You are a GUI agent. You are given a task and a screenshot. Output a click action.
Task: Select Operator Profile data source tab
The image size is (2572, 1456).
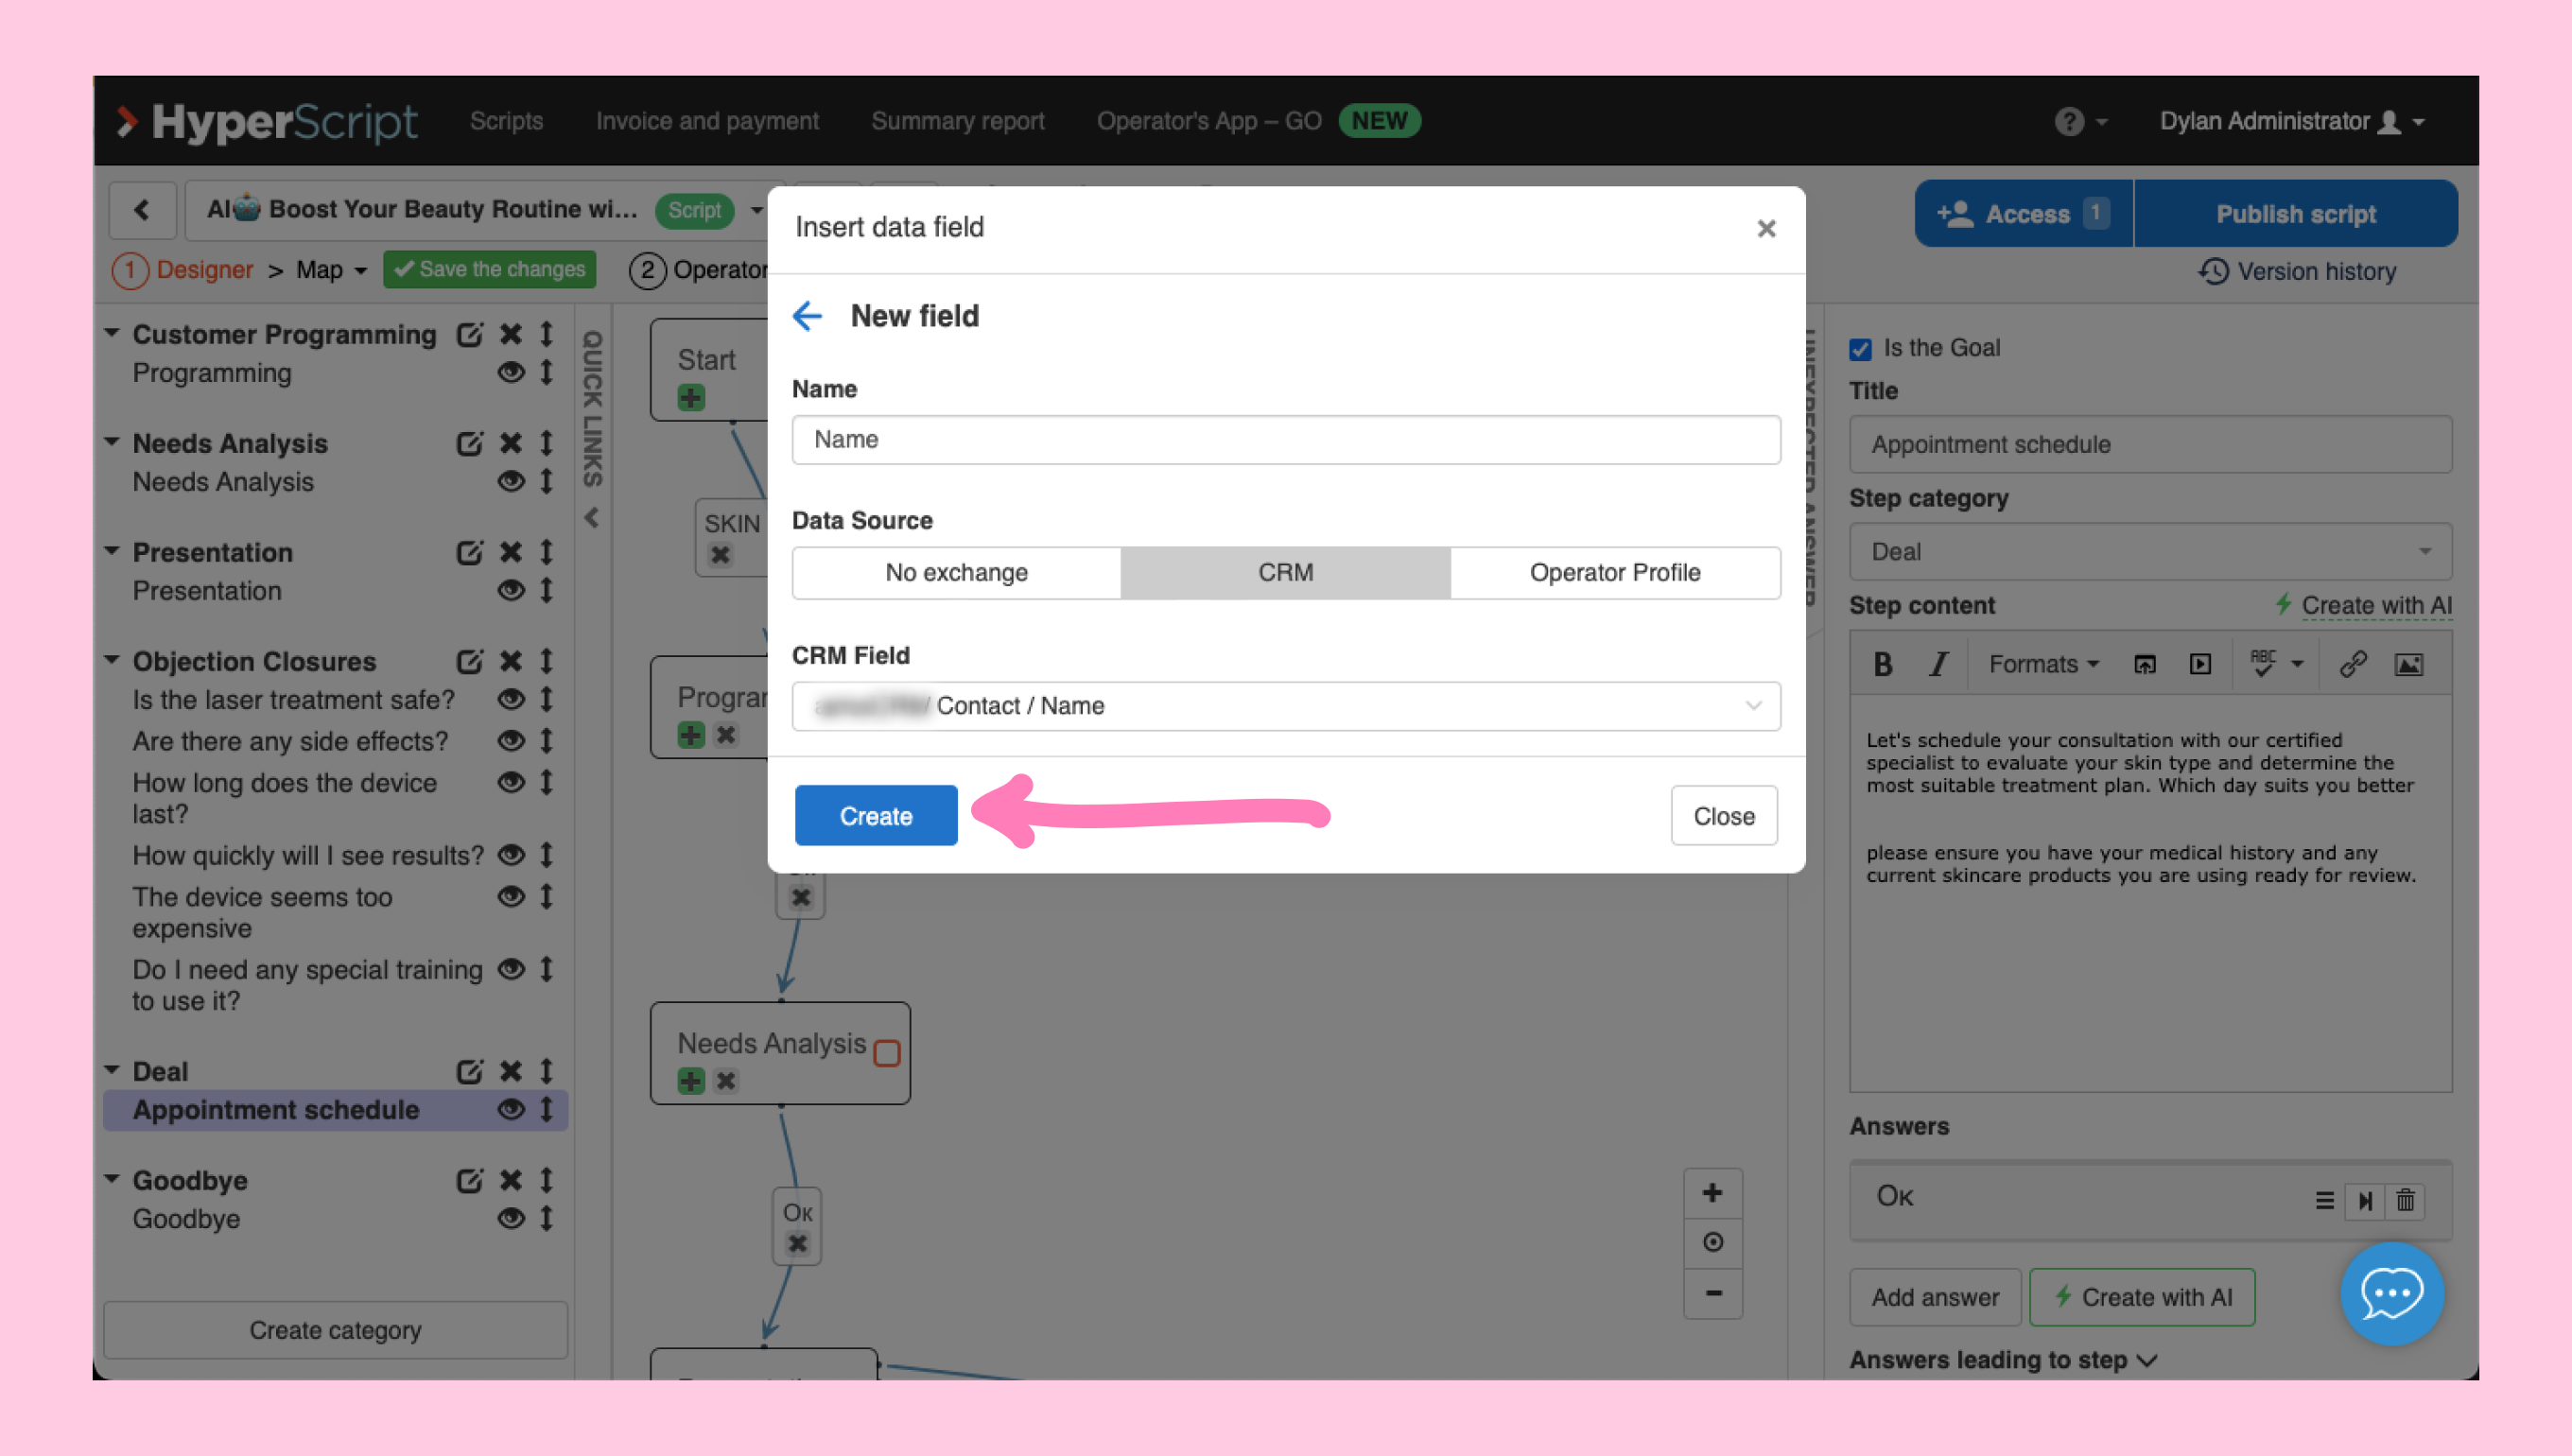pyautogui.click(x=1614, y=572)
